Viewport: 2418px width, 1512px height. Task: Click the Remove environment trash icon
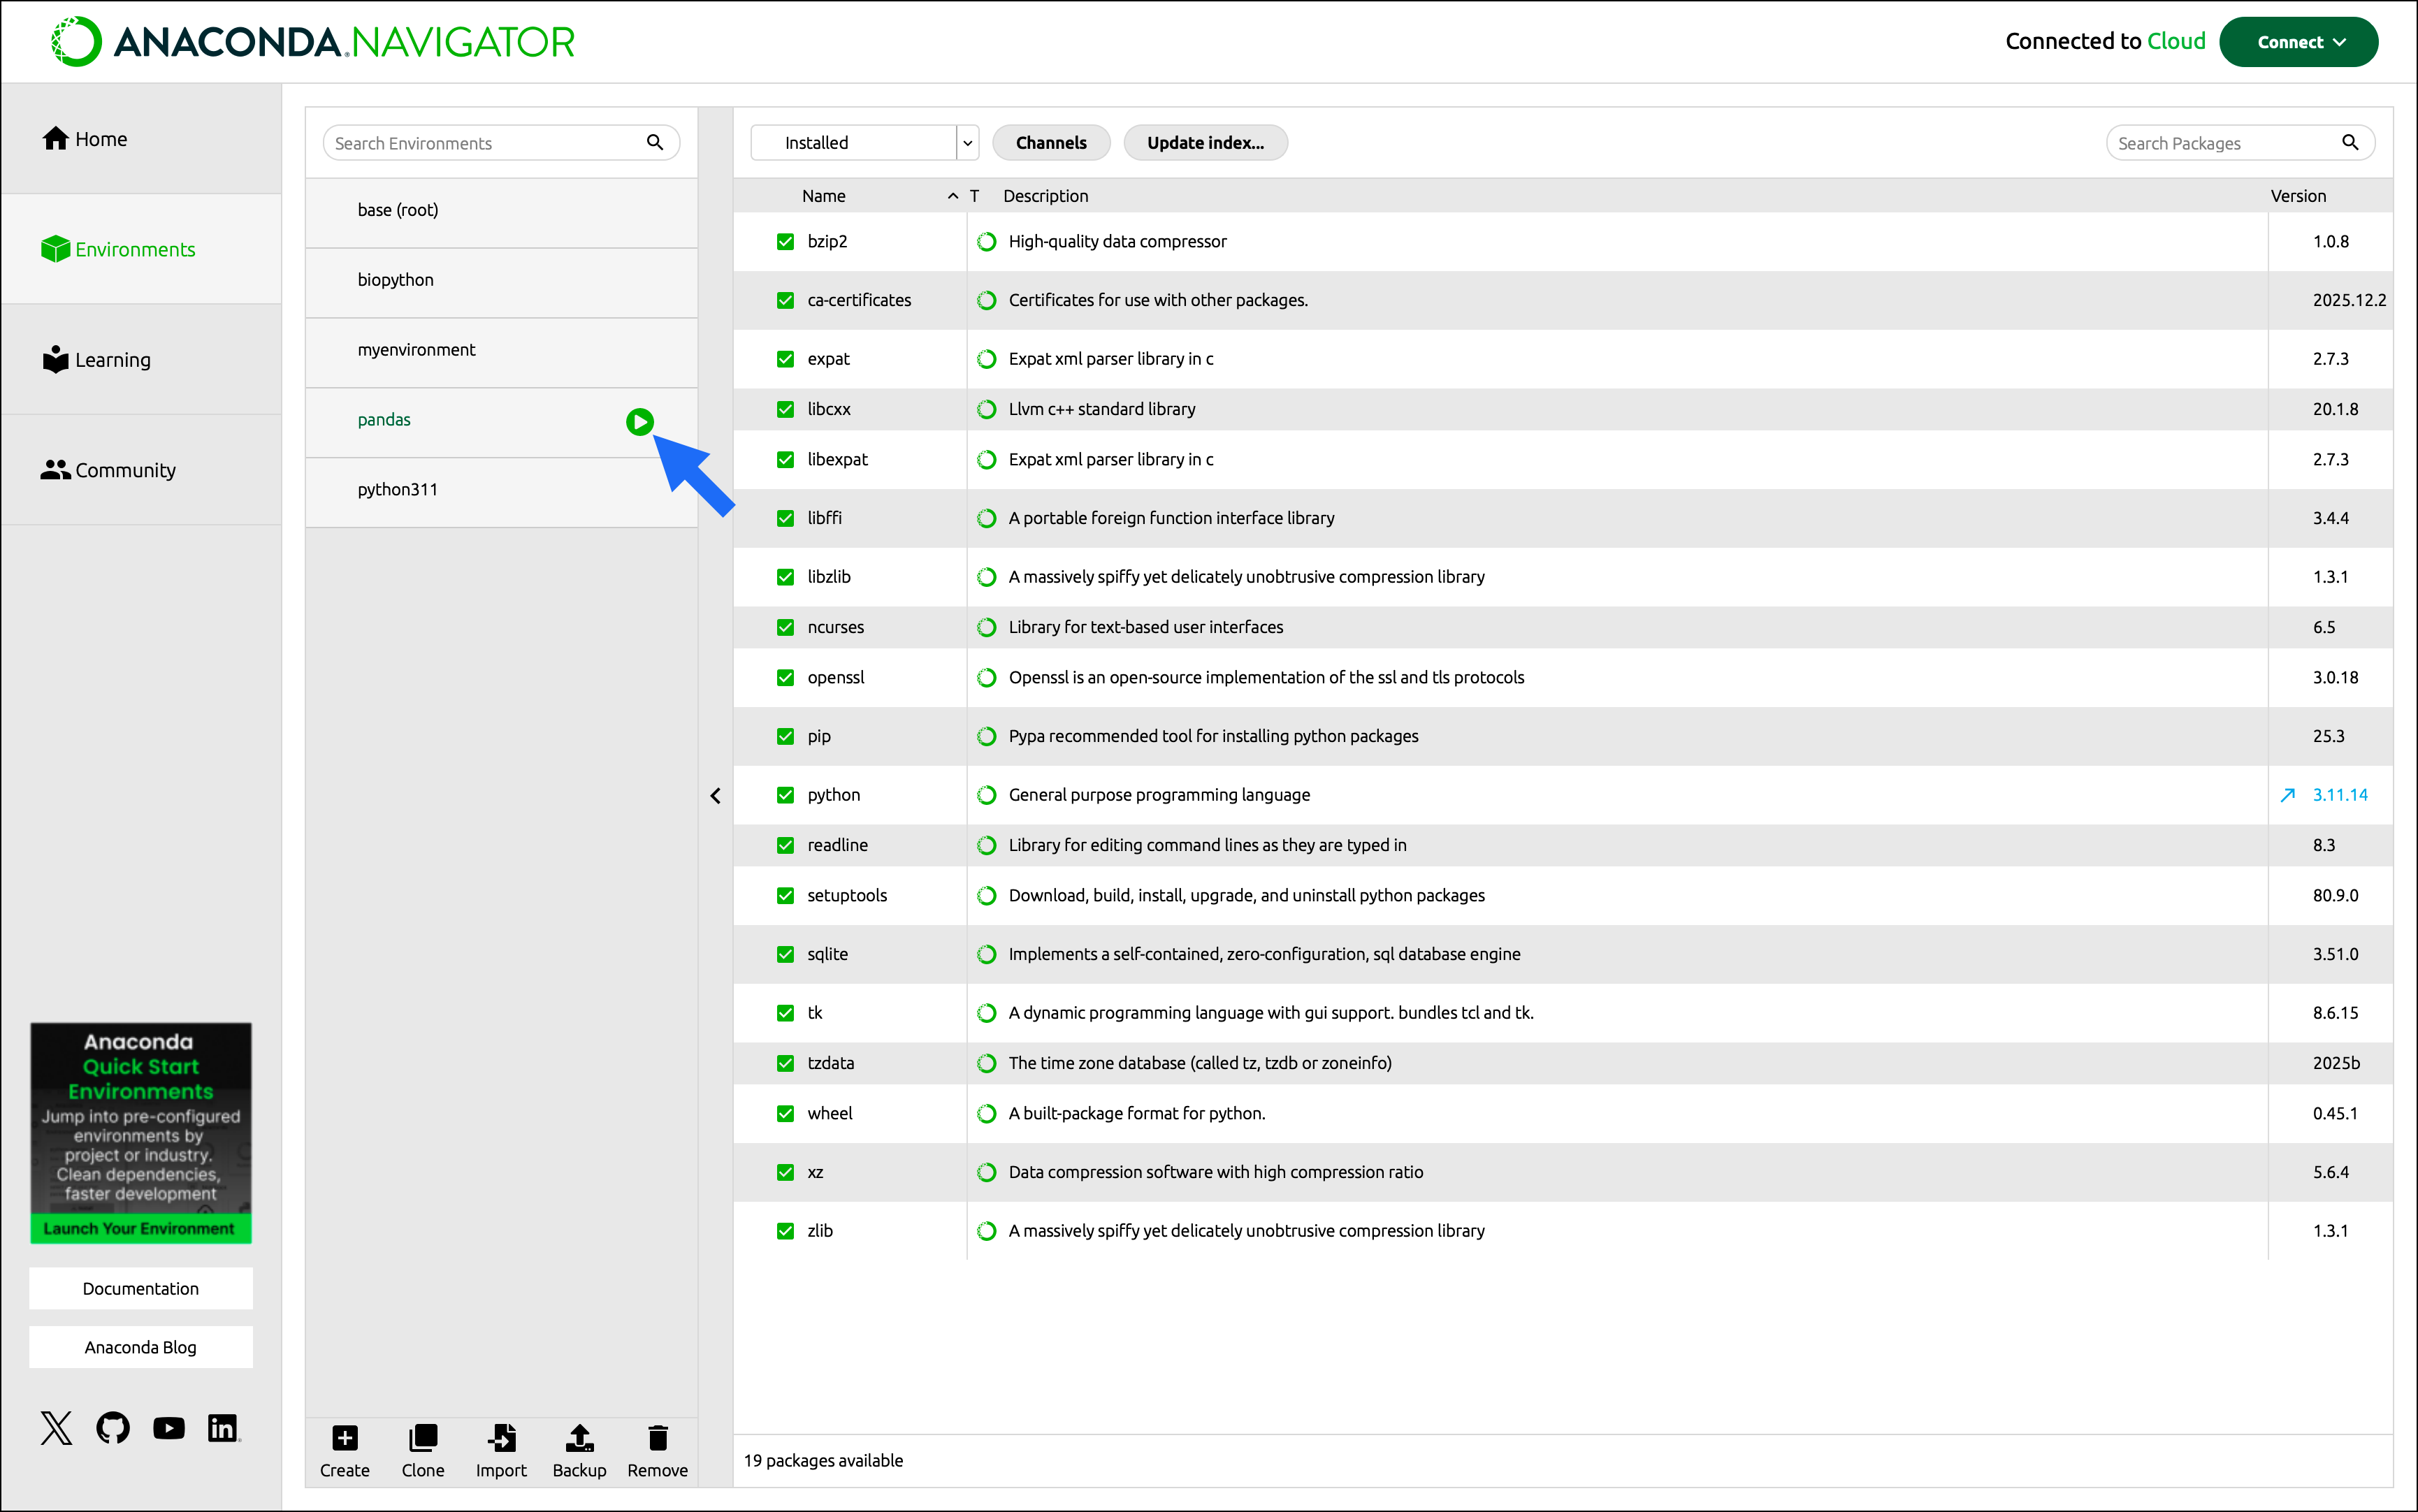point(657,1438)
